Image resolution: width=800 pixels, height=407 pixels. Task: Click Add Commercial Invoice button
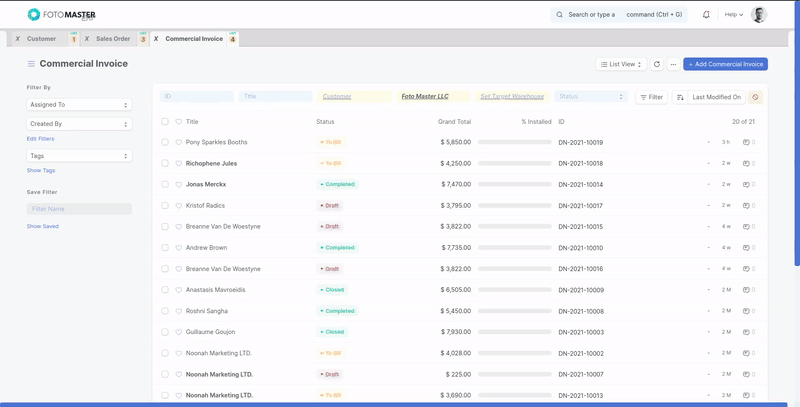(x=725, y=64)
